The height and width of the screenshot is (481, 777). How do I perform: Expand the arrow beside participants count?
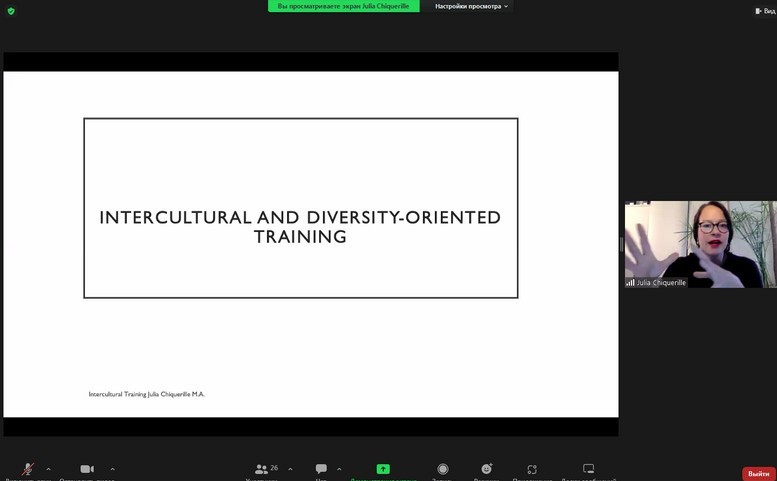290,469
